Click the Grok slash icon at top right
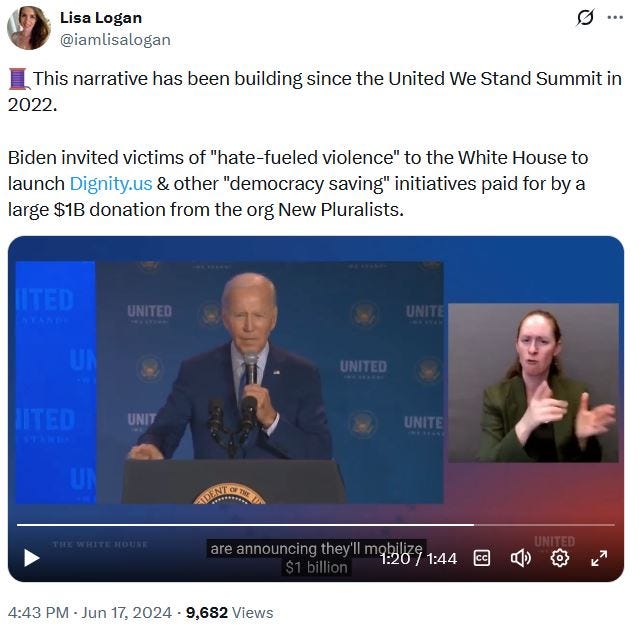Viewport: 639px width, 634px height. [x=585, y=18]
